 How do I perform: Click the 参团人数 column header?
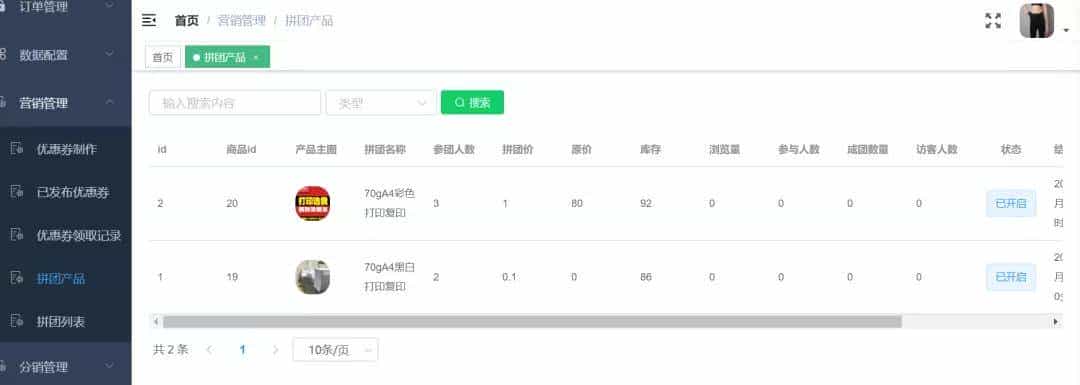coord(454,149)
